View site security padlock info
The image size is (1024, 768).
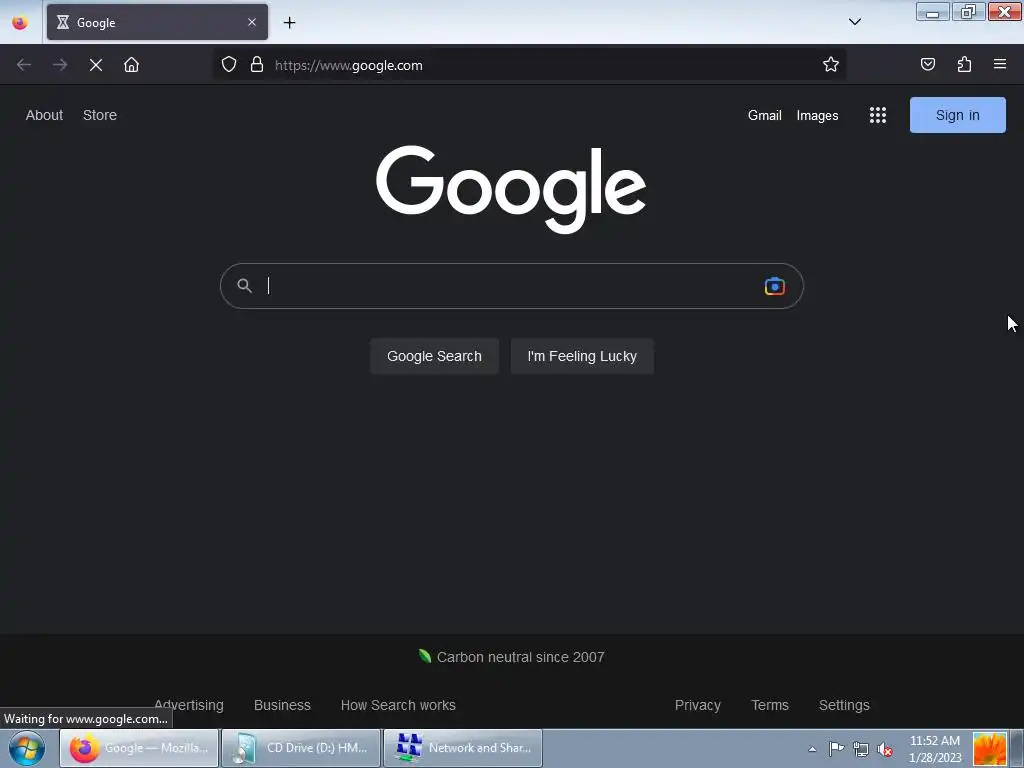[257, 65]
